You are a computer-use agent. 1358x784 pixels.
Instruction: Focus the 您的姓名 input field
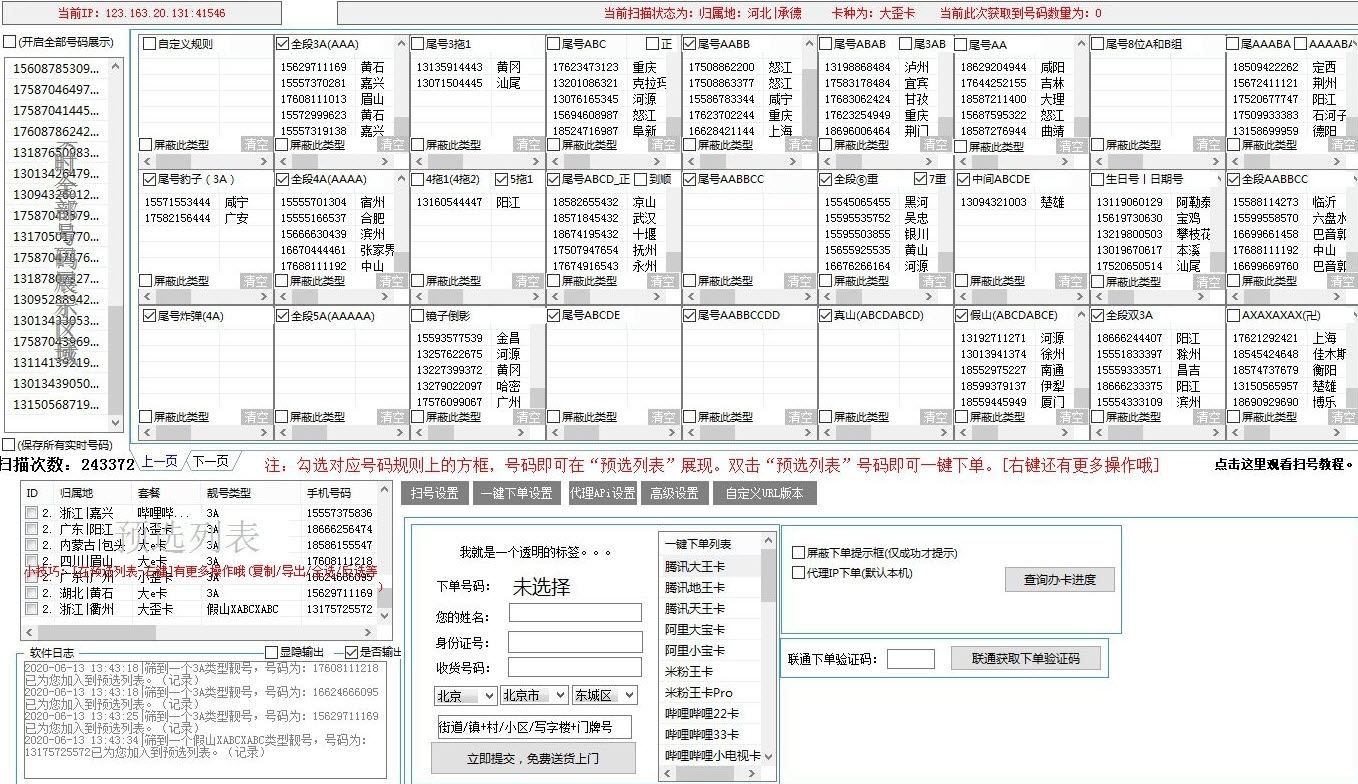coord(575,612)
